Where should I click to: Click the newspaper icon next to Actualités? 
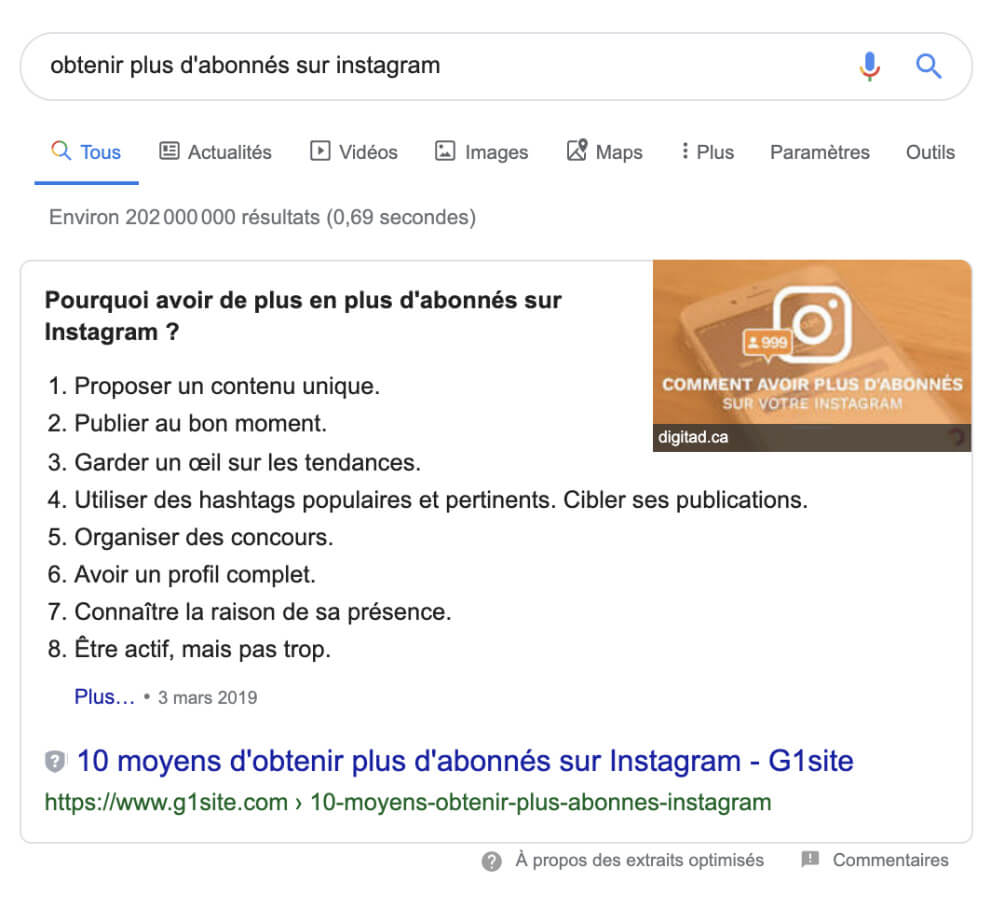pos(167,151)
